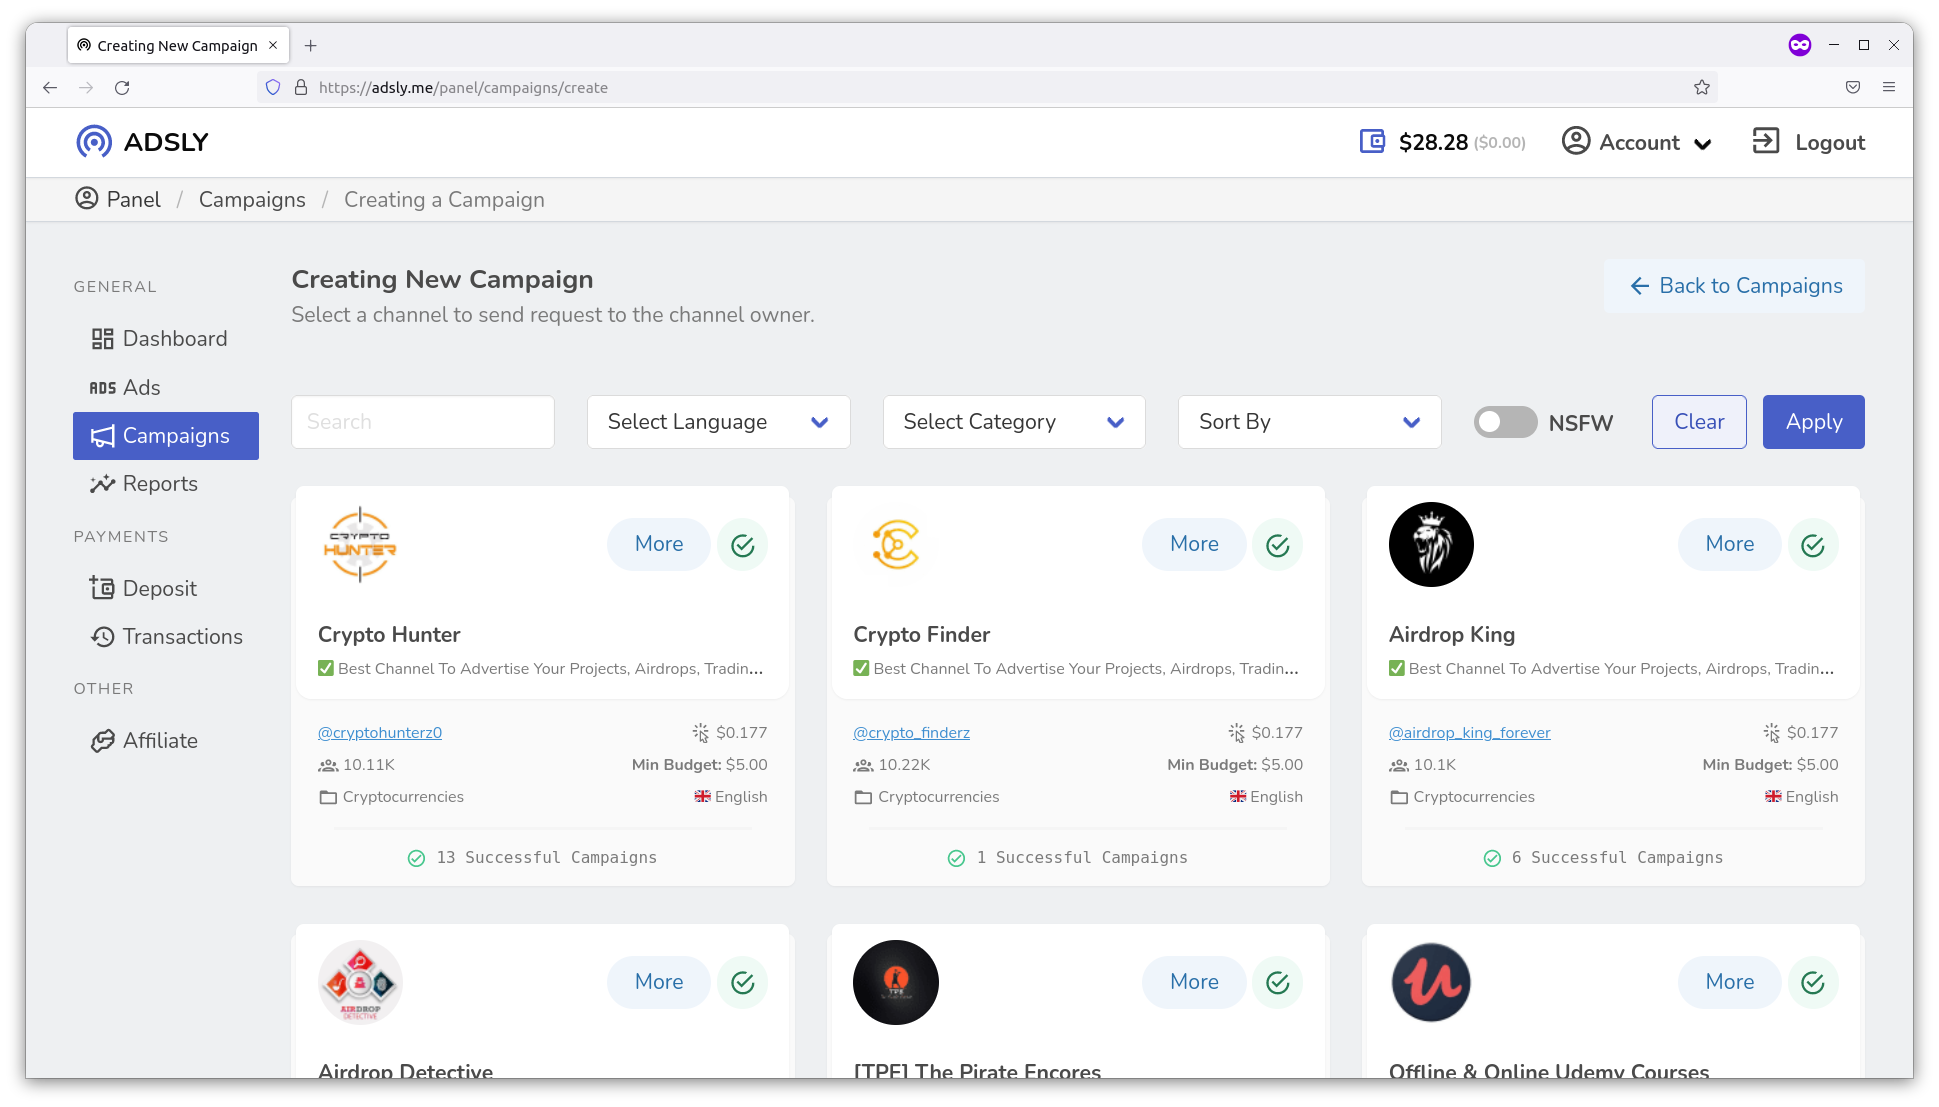Click the wallet balance icon
The image size is (1939, 1107).
click(1372, 142)
